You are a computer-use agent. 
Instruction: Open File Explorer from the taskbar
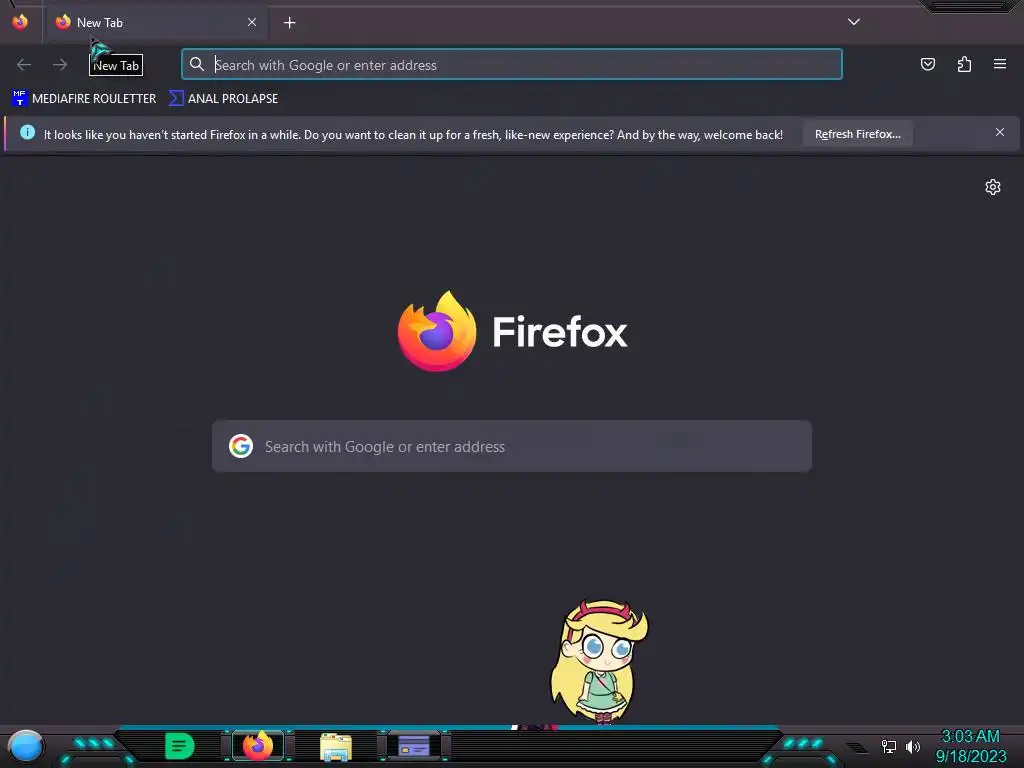(x=336, y=746)
